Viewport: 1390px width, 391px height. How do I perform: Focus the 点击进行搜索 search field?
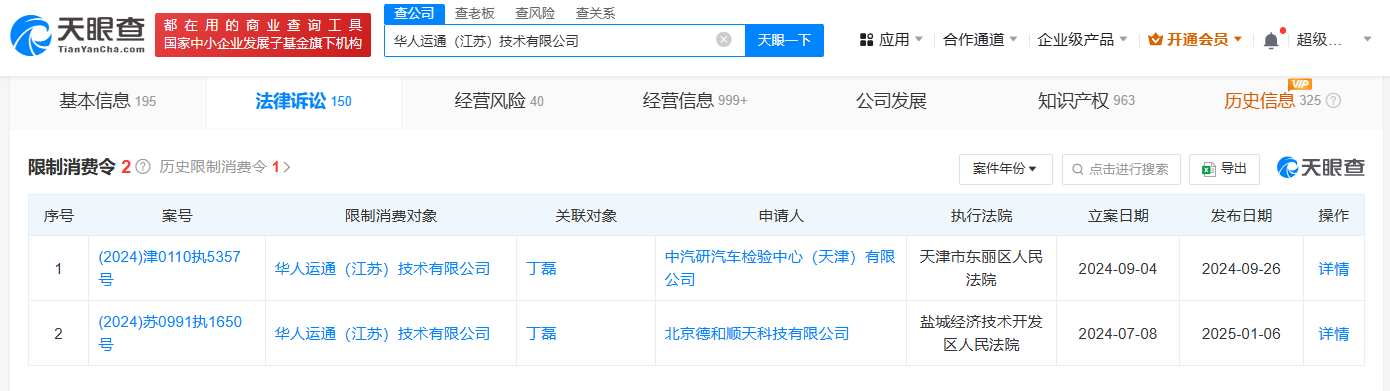1121,169
